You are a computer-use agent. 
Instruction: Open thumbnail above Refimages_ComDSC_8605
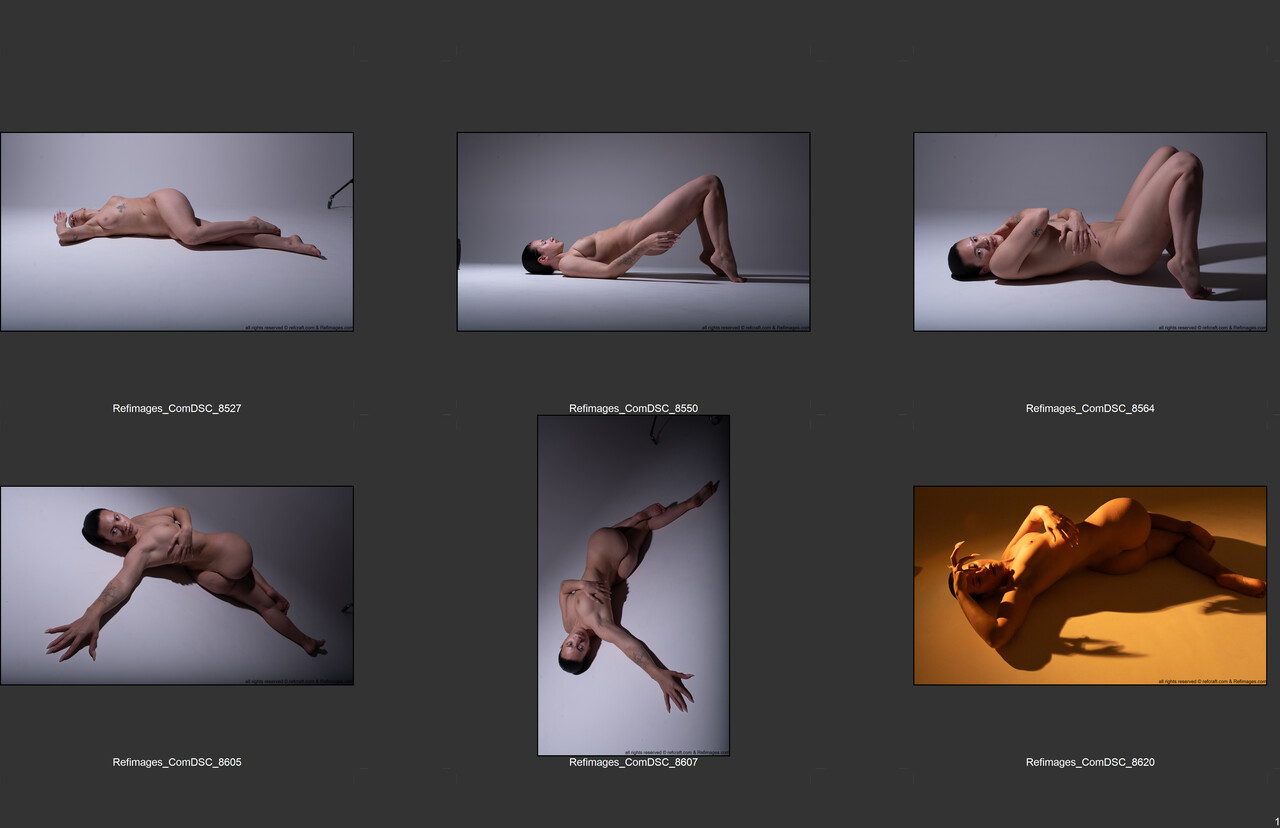[177, 586]
